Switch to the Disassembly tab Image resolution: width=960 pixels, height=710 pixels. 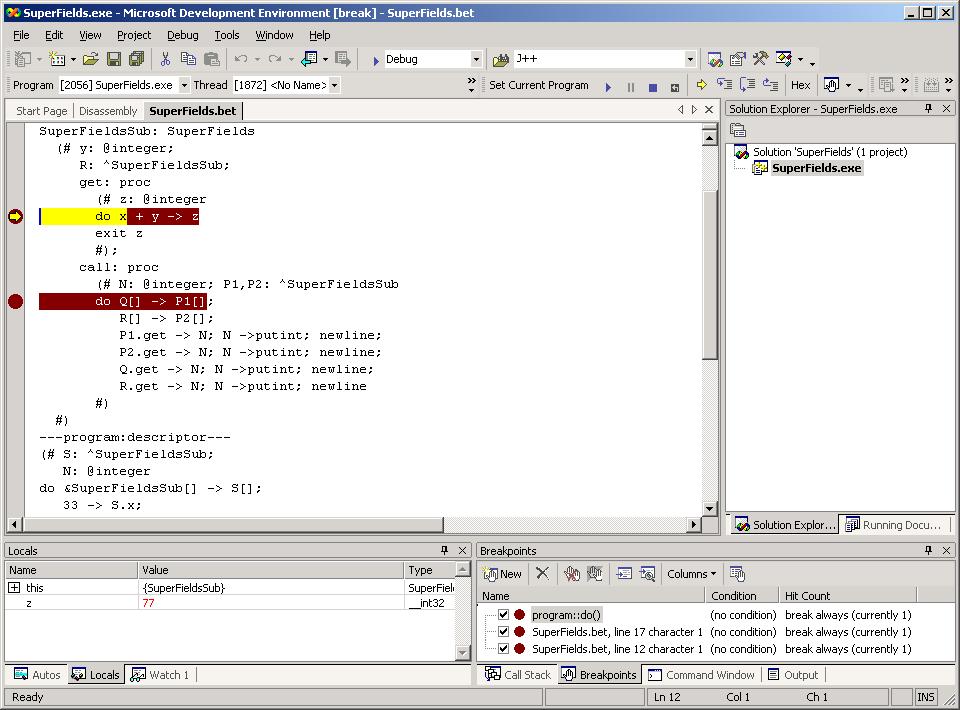108,110
